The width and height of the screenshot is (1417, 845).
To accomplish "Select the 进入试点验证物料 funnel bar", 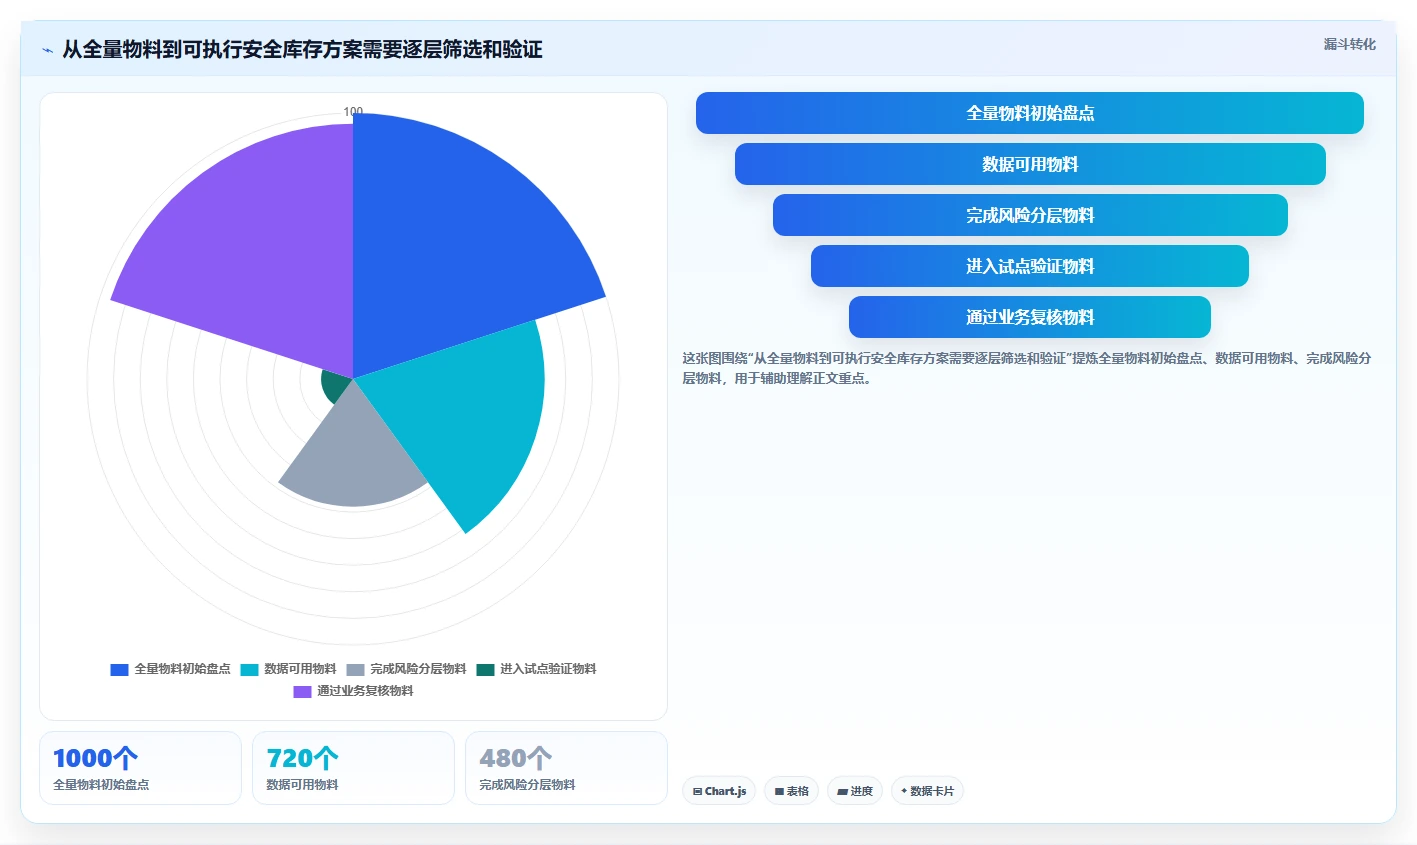I will pos(1030,266).
